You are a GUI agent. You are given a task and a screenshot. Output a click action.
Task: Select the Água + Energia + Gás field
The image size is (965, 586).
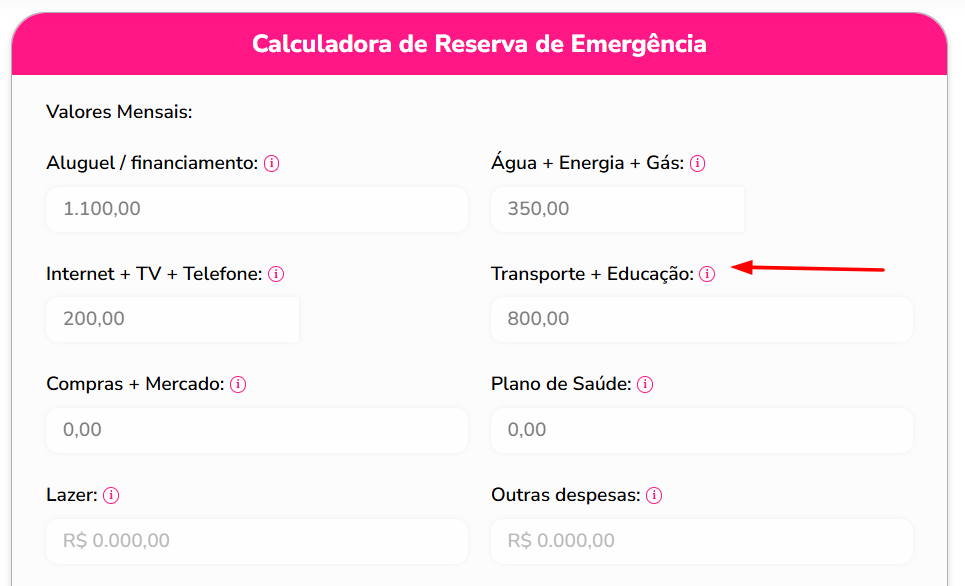coord(617,209)
